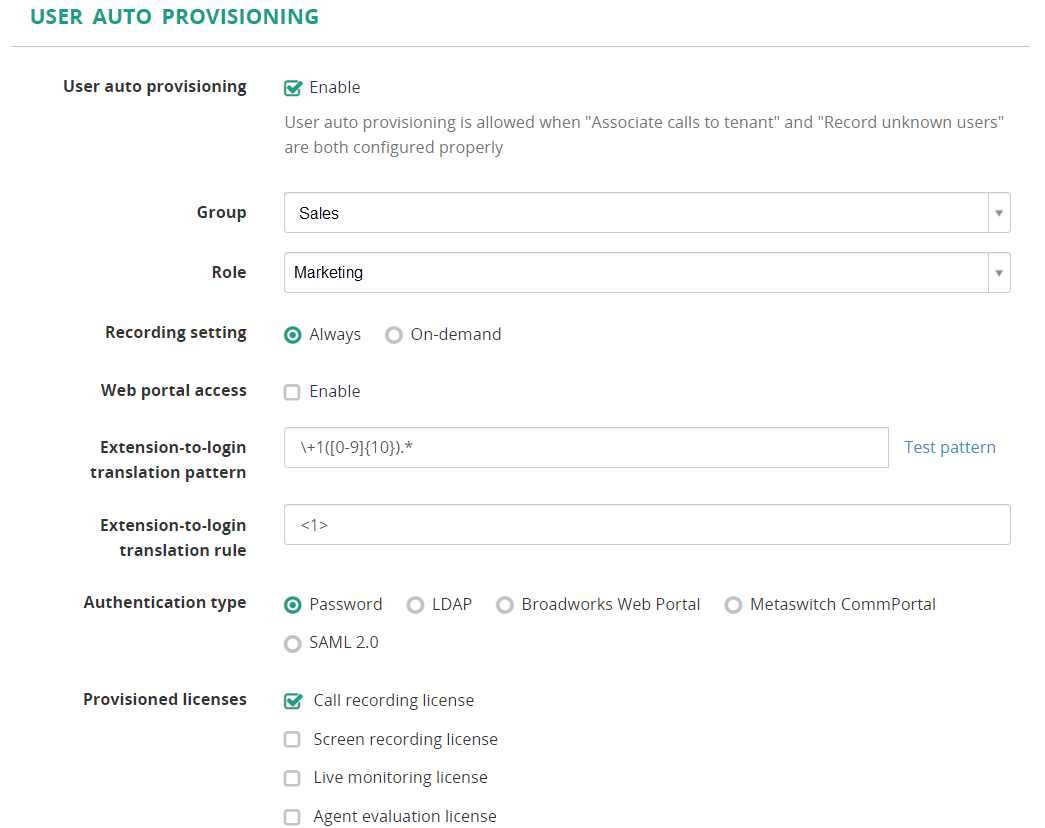Select On-demand recording setting
The width and height of the screenshot is (1045, 828).
tap(394, 335)
